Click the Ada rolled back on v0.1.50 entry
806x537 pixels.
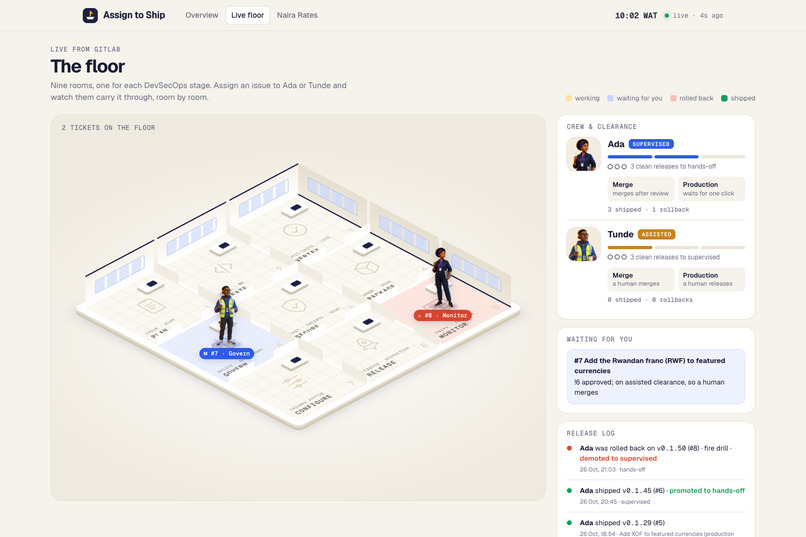pyautogui.click(x=656, y=458)
